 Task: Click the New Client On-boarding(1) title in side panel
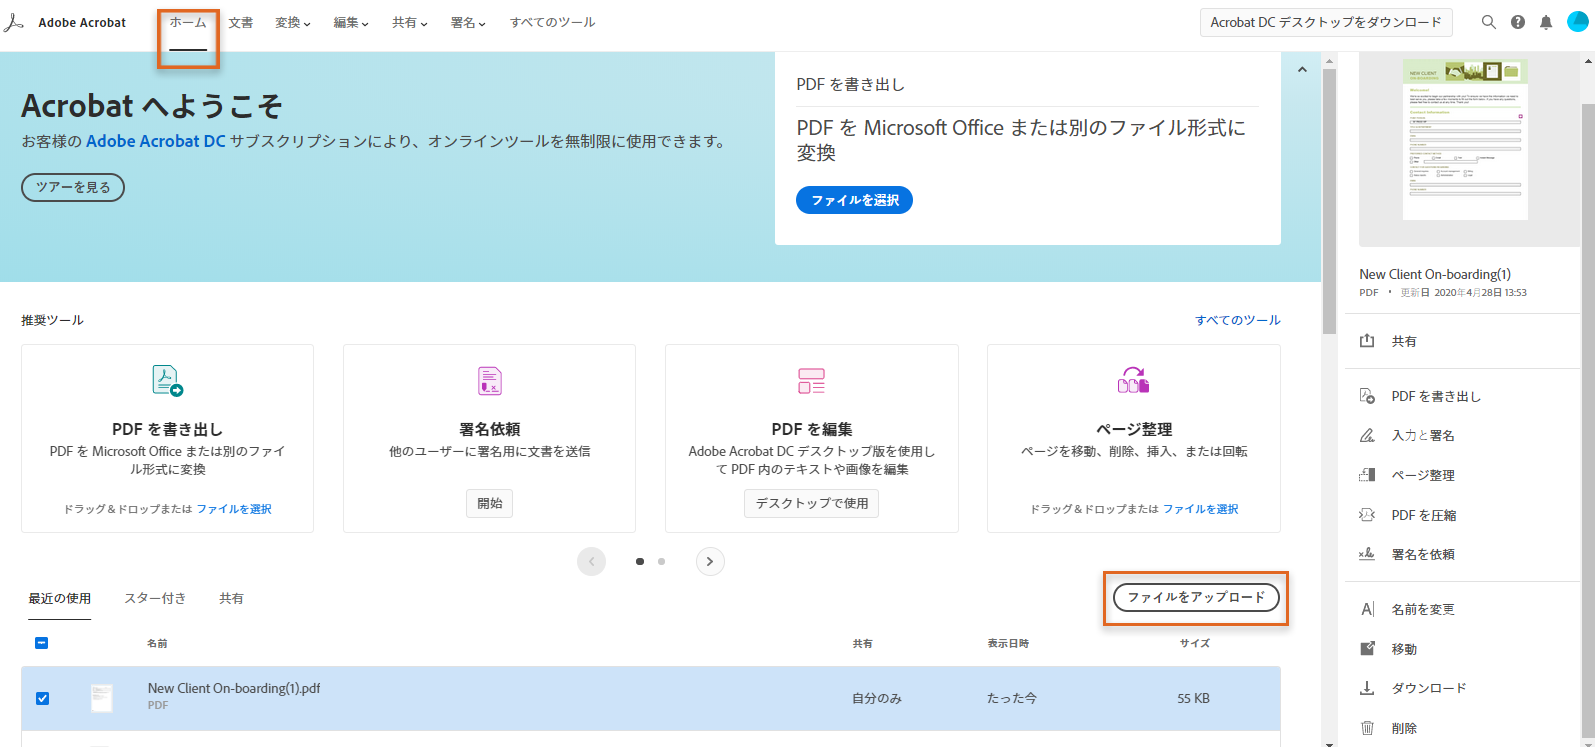tap(1435, 274)
